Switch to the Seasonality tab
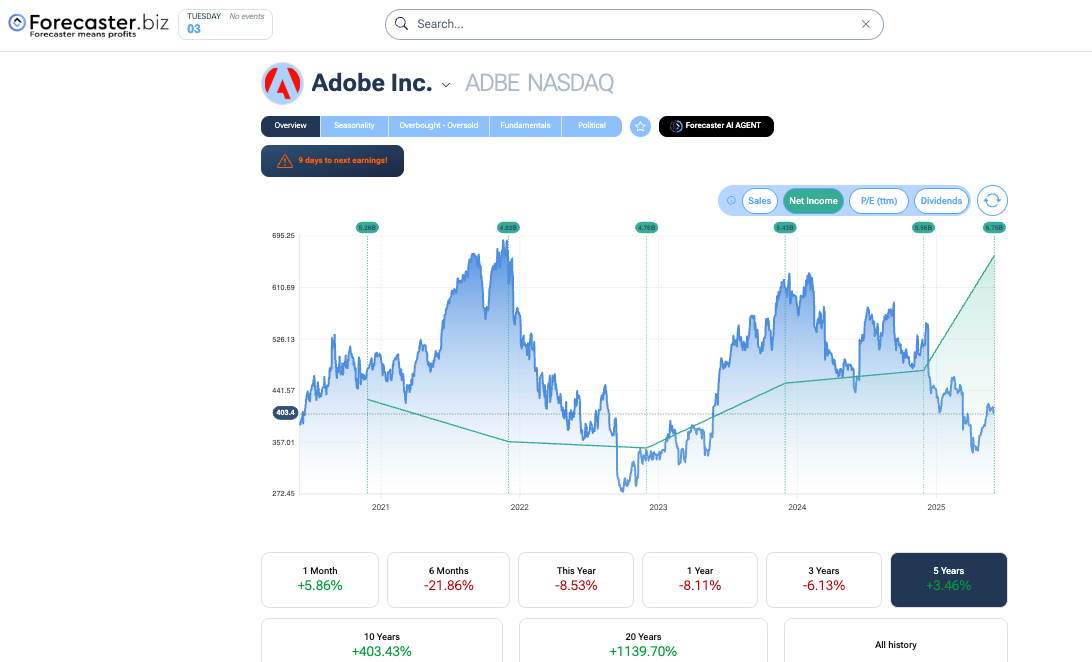Screen dimensions: 1092x662 pyautogui.click(x=354, y=126)
